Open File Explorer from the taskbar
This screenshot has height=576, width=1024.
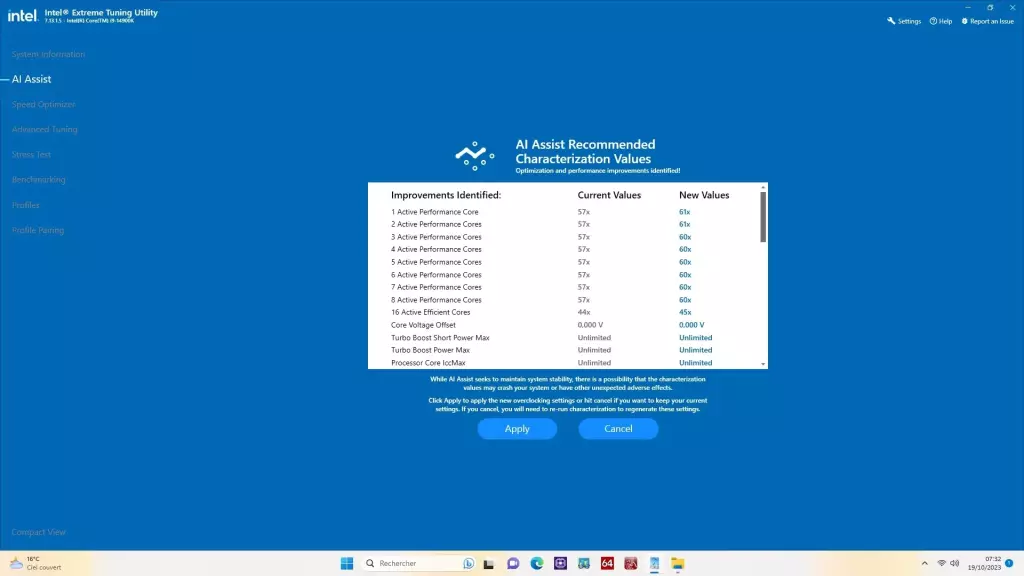point(678,563)
